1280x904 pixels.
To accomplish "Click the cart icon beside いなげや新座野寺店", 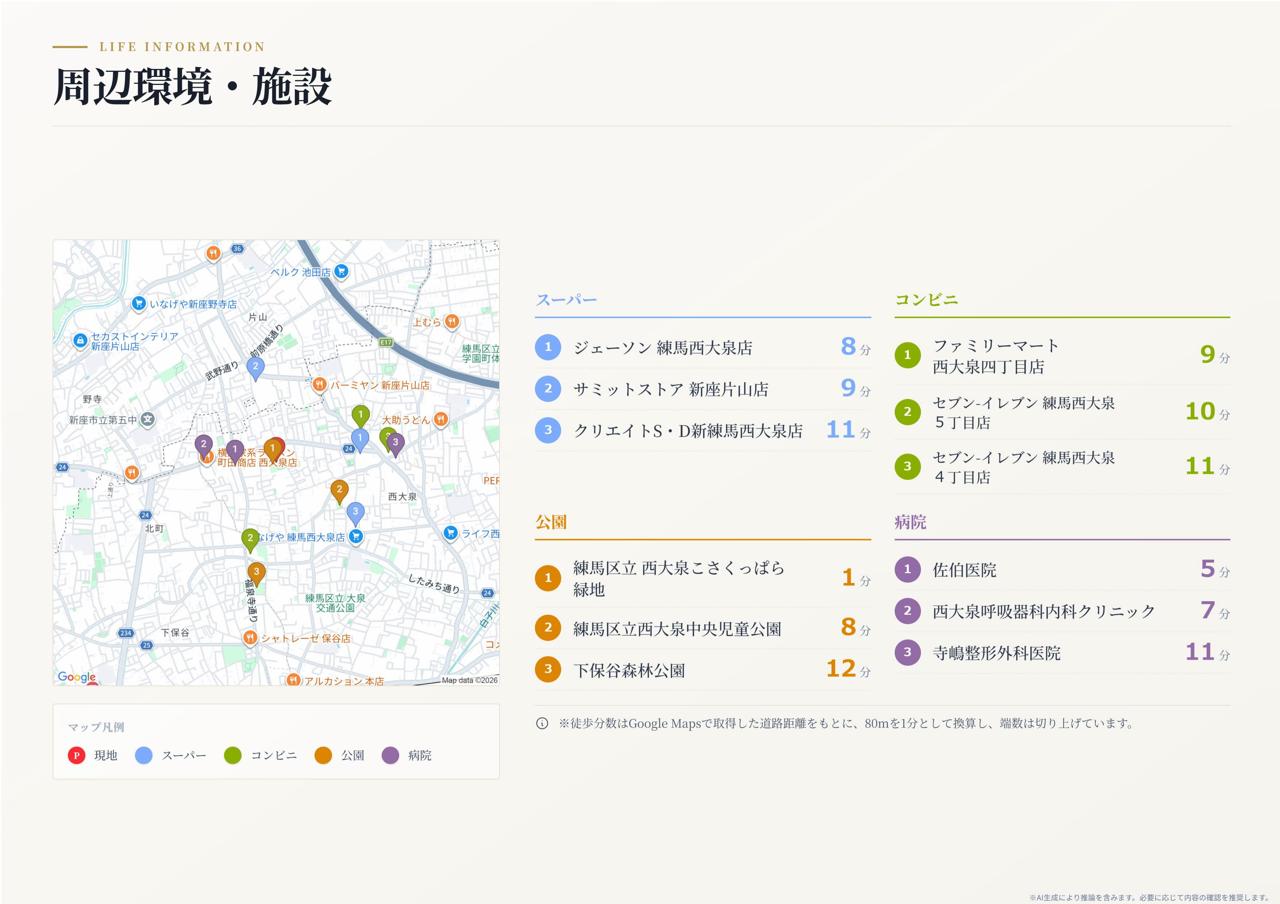I will tap(139, 304).
